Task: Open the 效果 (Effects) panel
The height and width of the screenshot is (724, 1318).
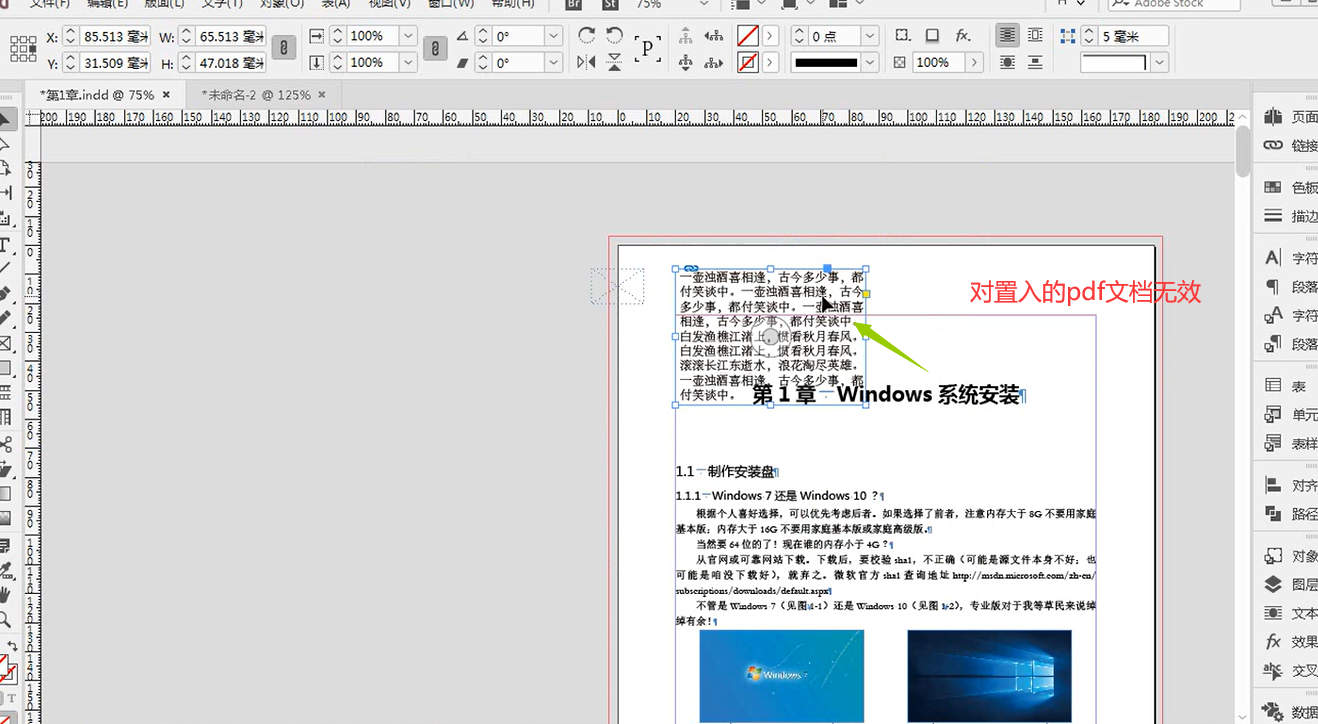Action: pos(1289,641)
